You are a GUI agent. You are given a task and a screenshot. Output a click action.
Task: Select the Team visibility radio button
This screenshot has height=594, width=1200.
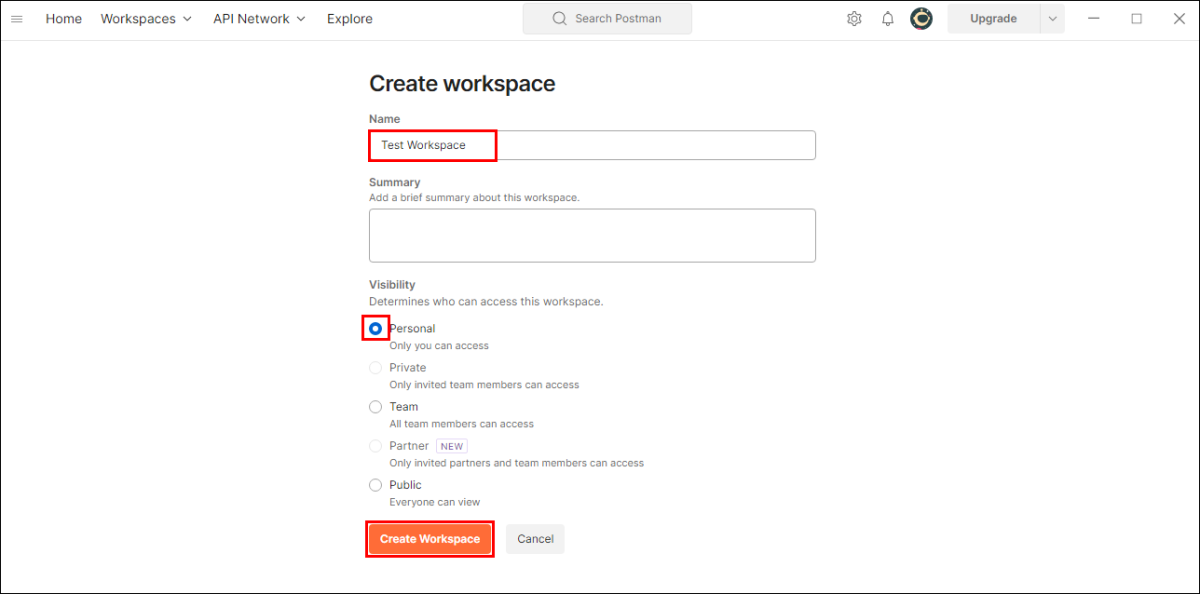click(376, 407)
